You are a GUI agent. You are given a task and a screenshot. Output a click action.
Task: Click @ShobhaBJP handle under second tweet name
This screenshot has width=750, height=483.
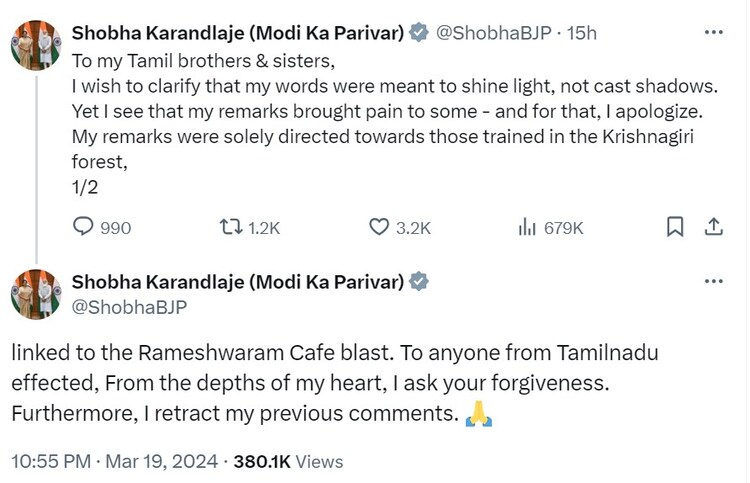coord(129,306)
